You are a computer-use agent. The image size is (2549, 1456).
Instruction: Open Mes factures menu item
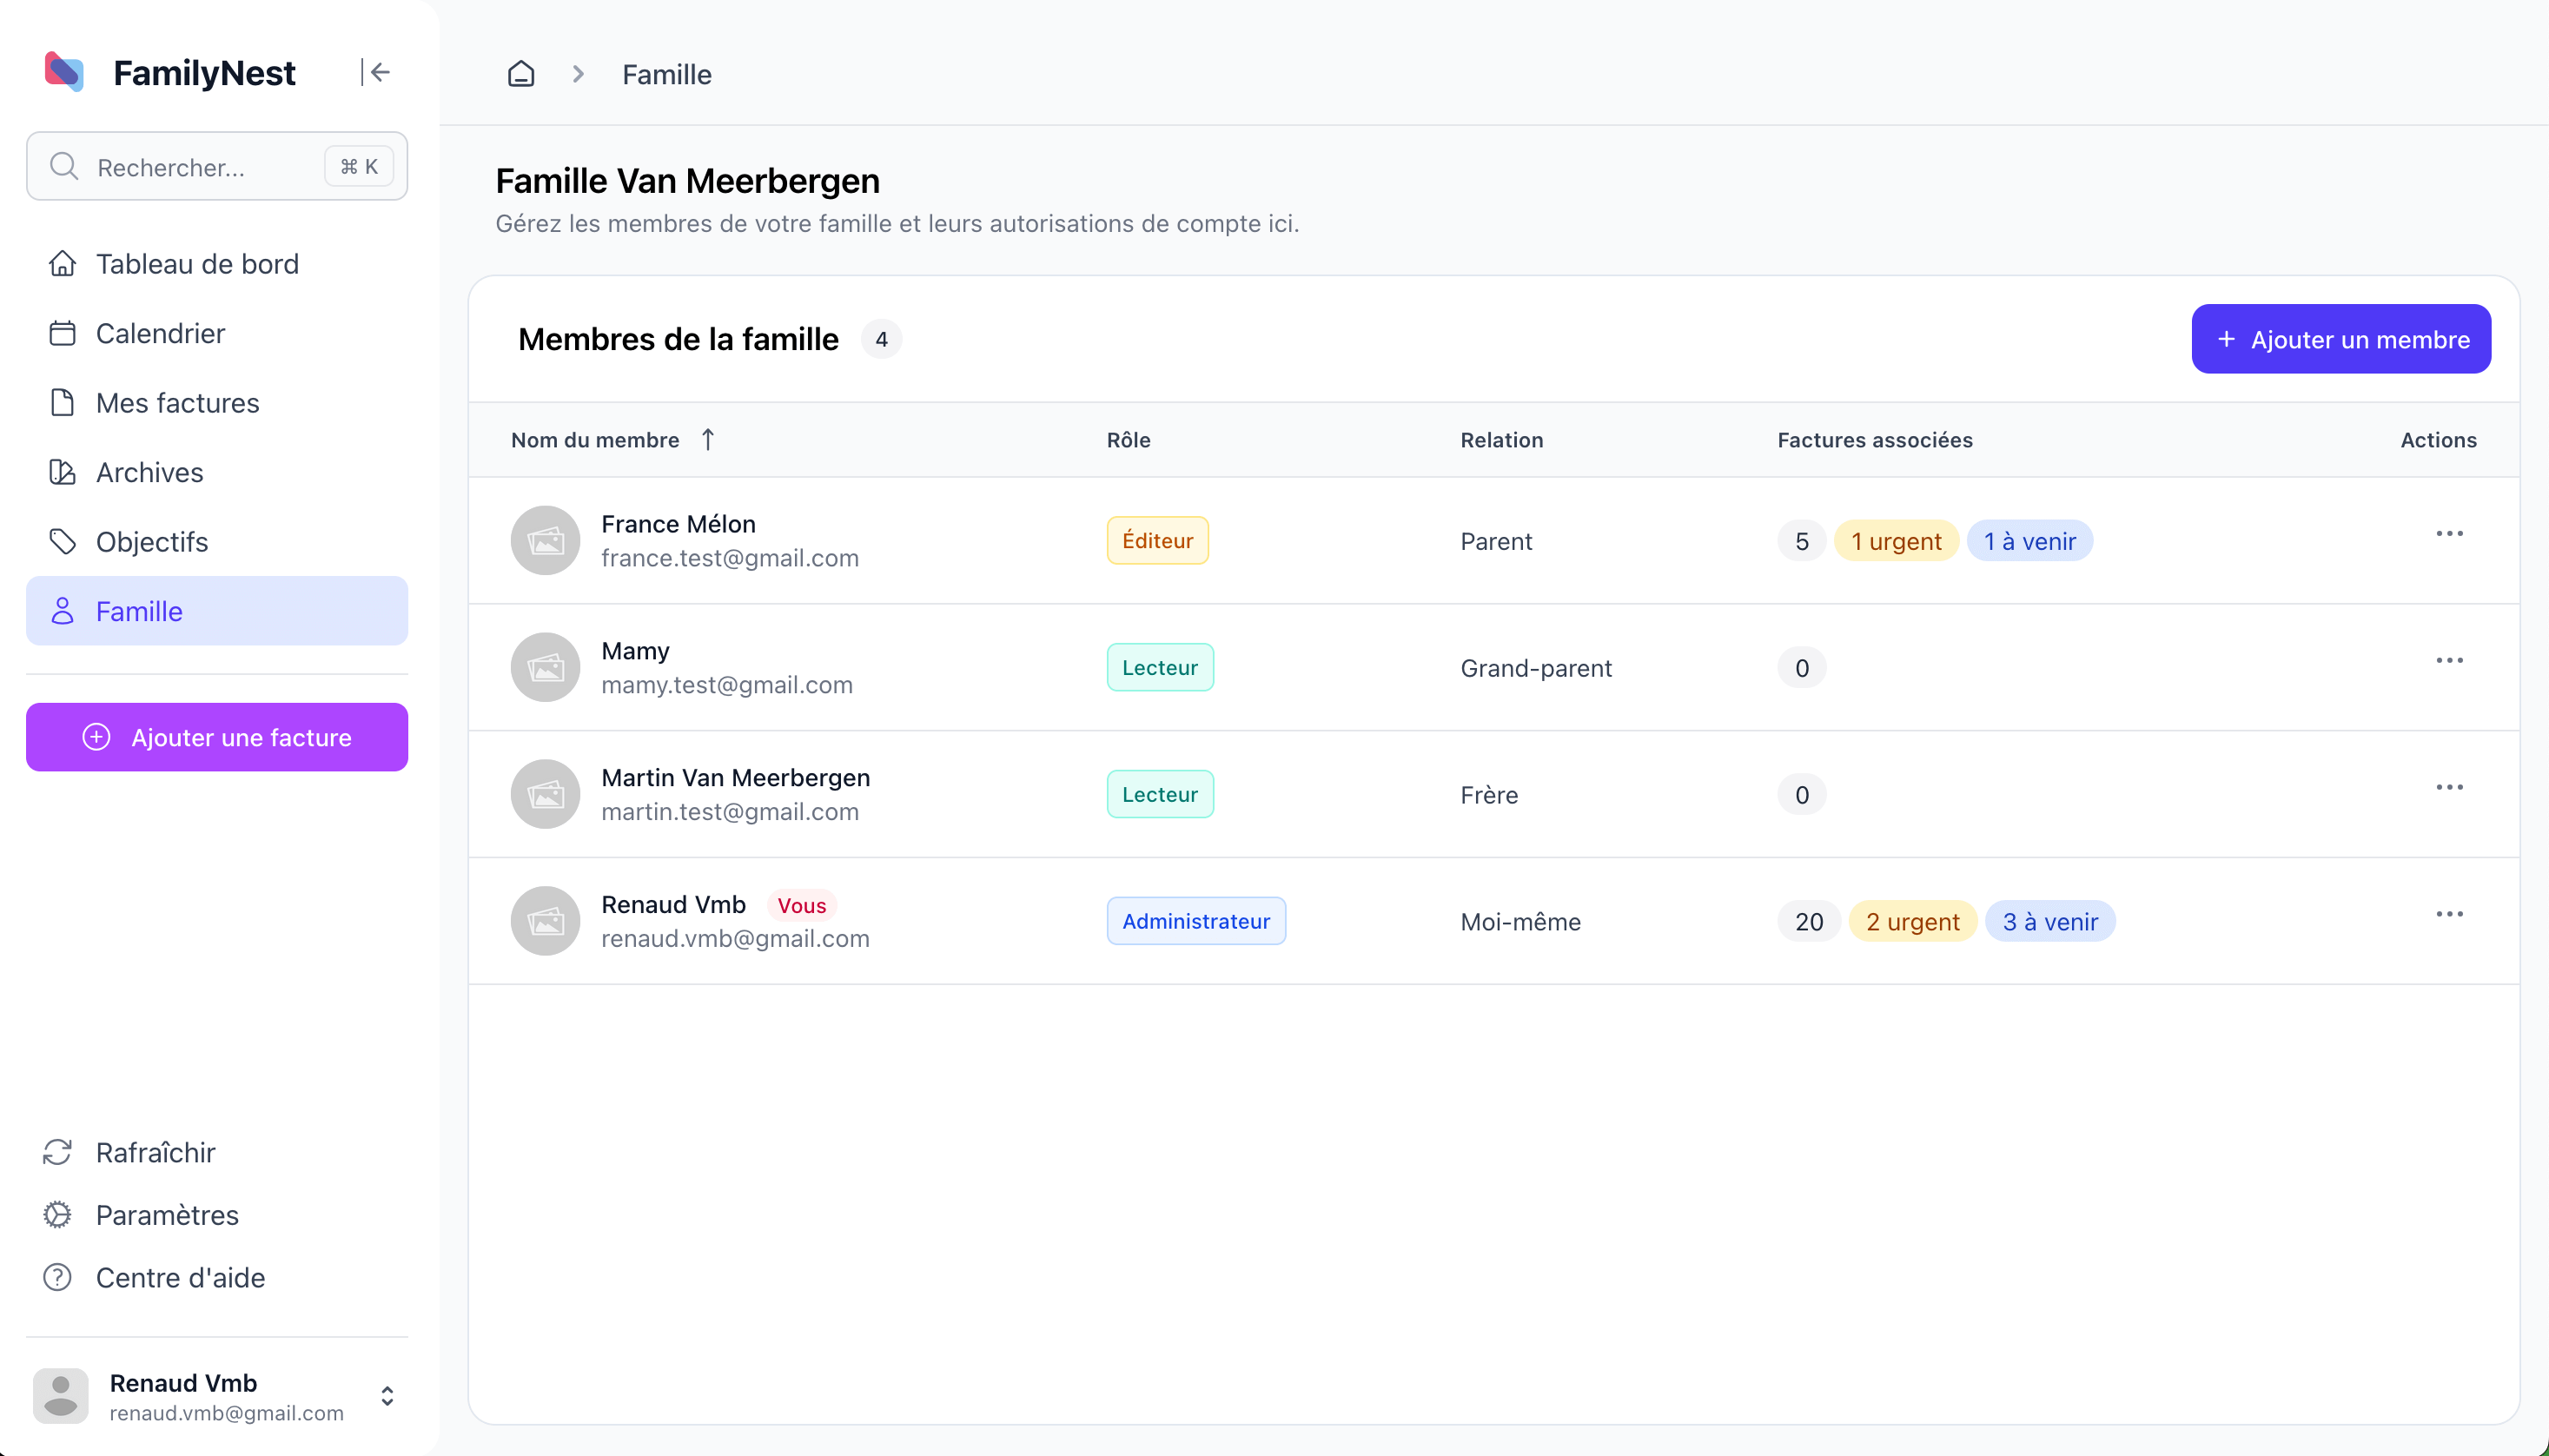pyautogui.click(x=177, y=403)
